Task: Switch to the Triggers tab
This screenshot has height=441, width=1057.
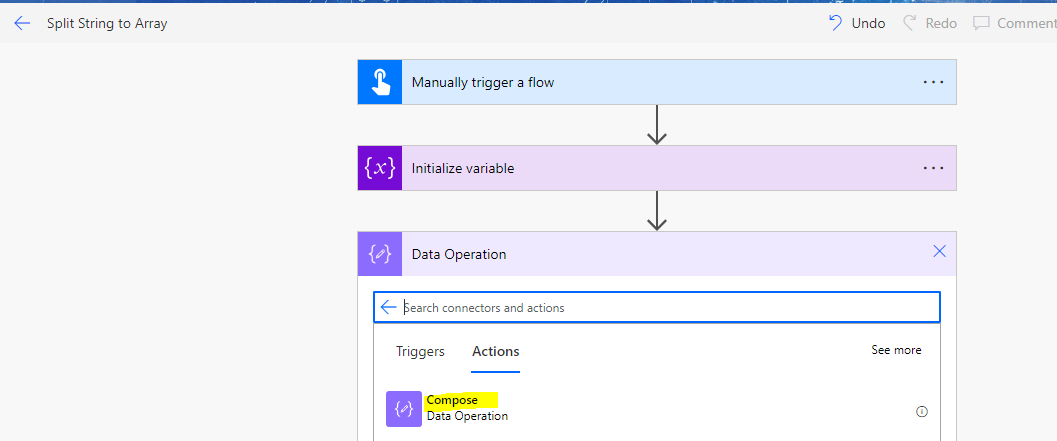Action: [420, 351]
